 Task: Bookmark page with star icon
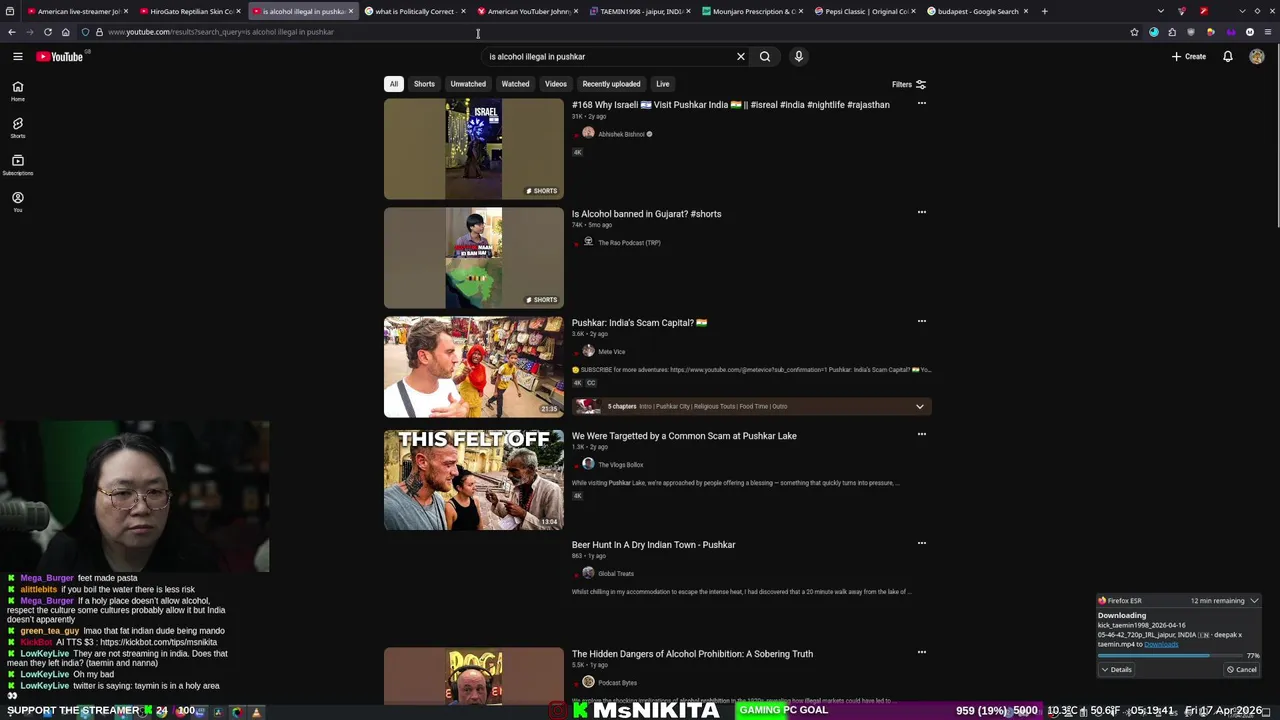pyautogui.click(x=1134, y=32)
